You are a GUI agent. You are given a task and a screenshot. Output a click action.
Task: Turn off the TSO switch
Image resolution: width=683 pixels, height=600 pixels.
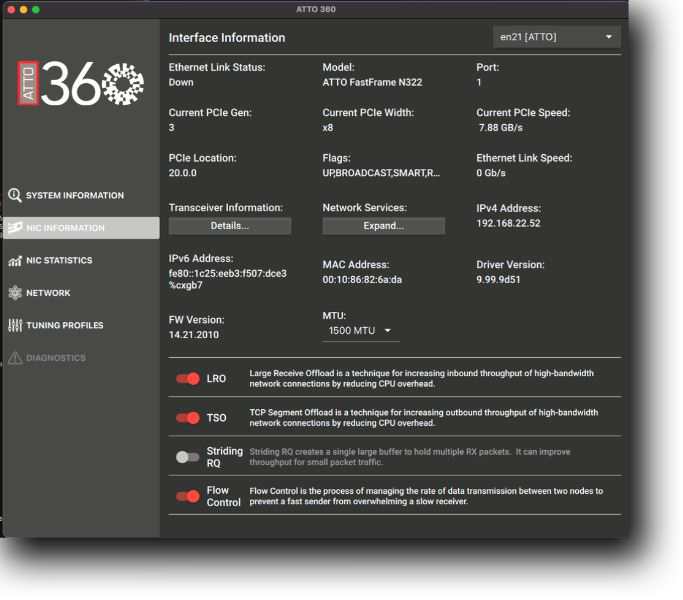(188, 417)
